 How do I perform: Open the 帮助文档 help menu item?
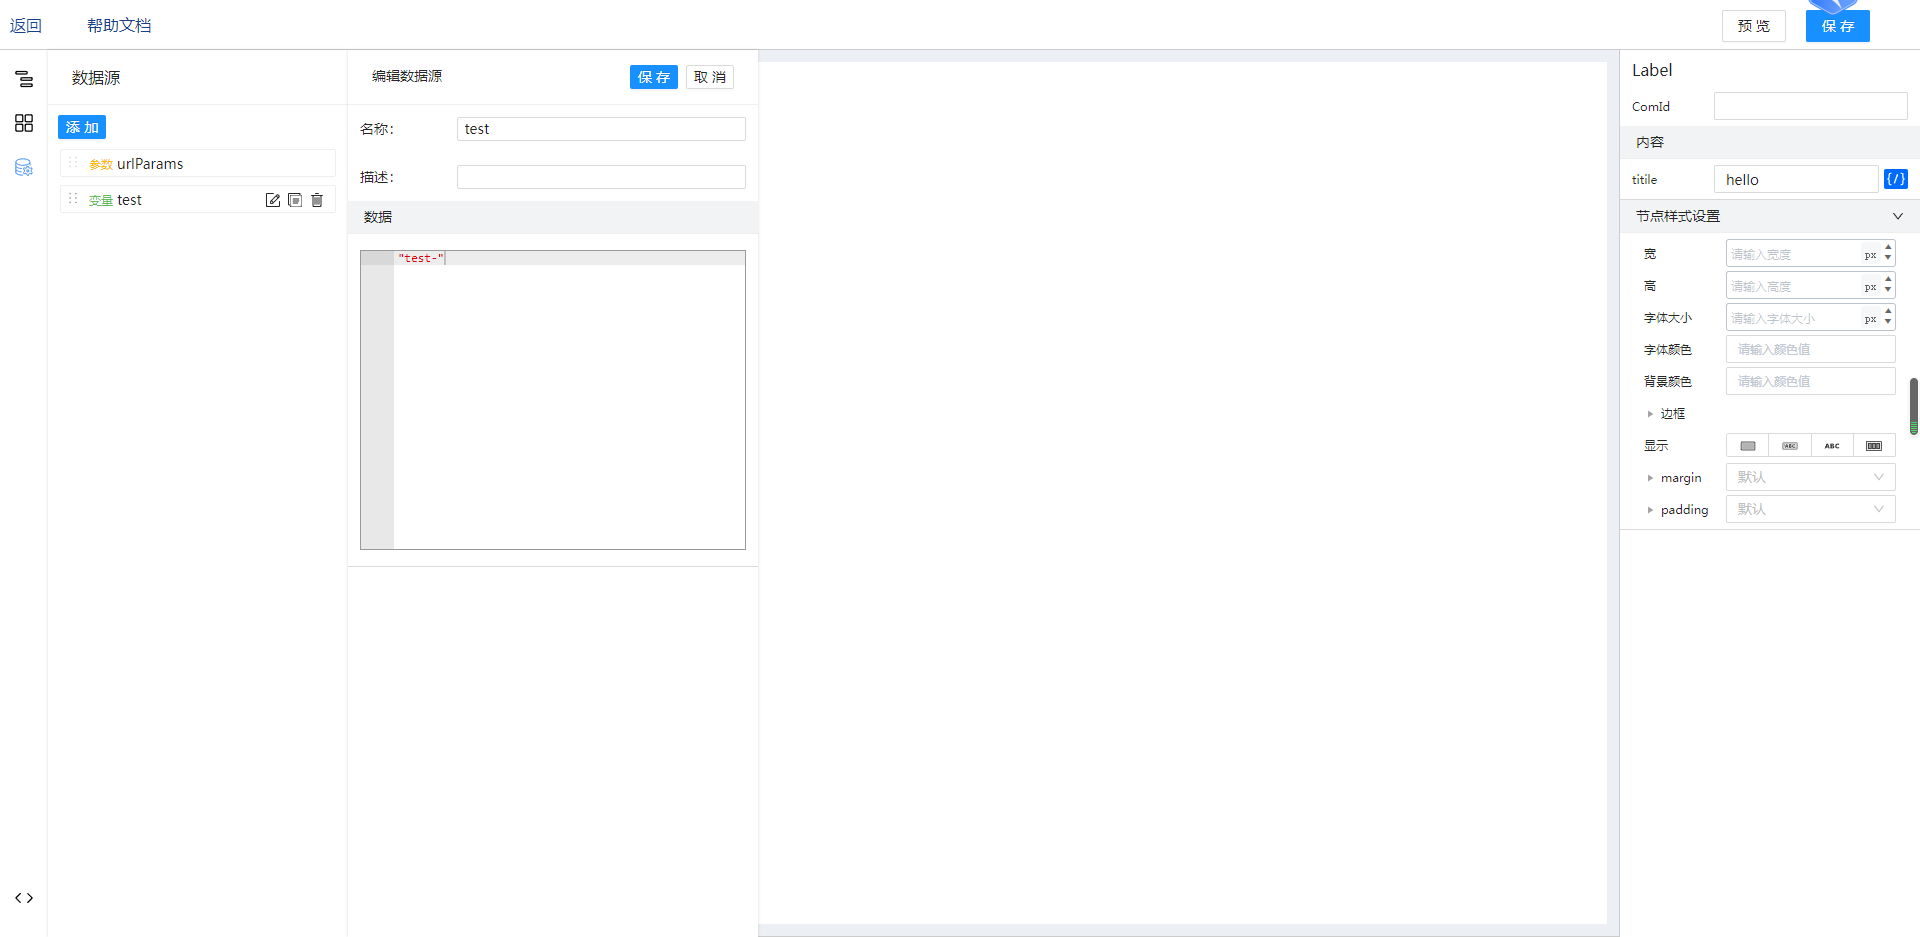click(119, 25)
